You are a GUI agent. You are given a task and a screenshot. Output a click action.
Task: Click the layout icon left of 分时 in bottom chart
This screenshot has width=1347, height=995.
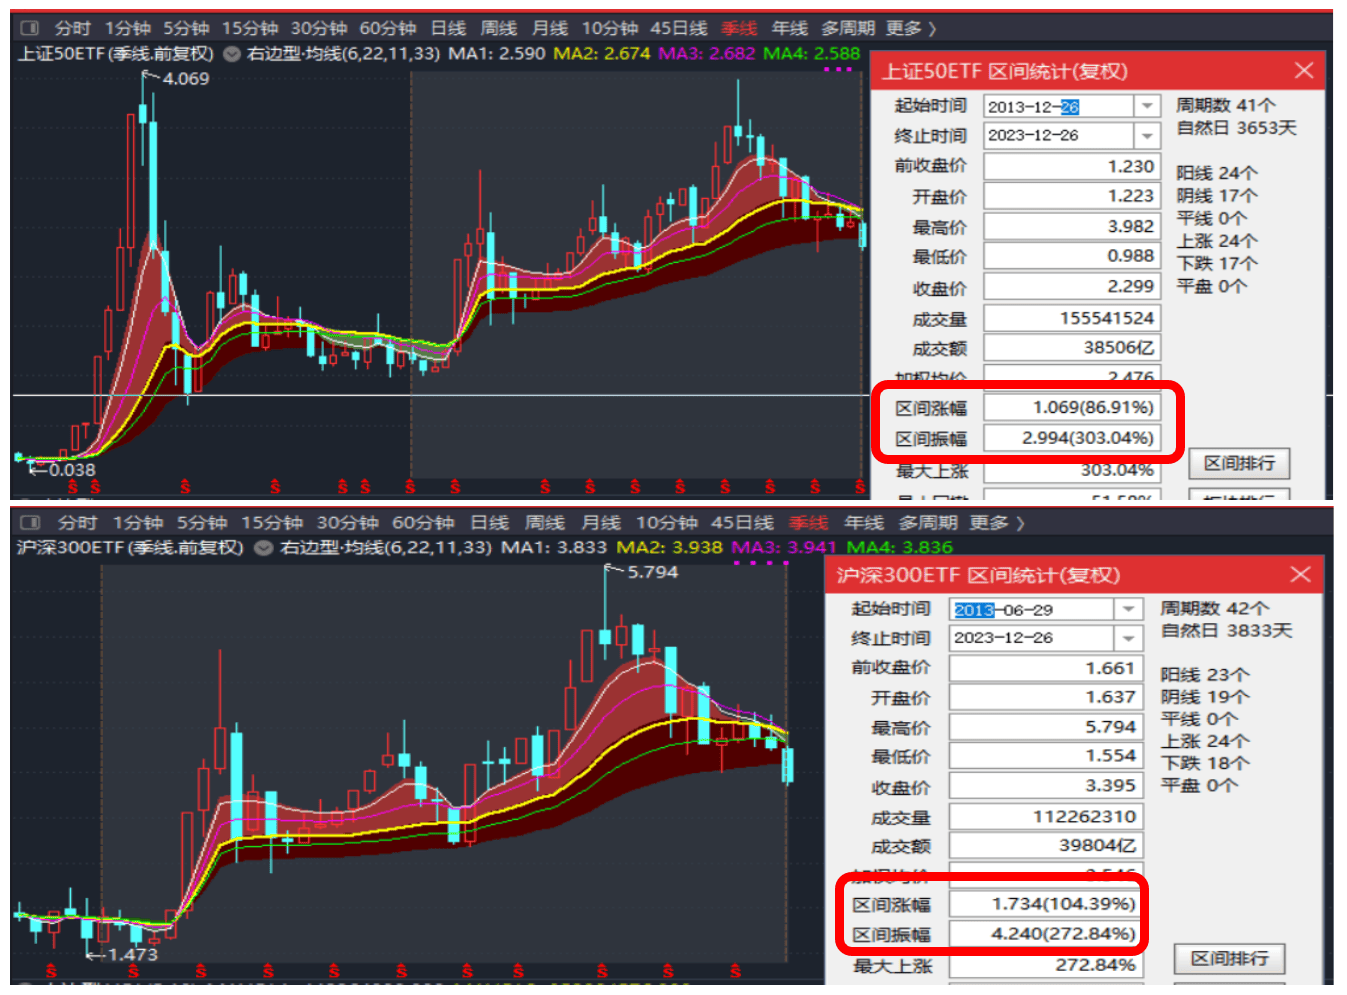(x=30, y=522)
